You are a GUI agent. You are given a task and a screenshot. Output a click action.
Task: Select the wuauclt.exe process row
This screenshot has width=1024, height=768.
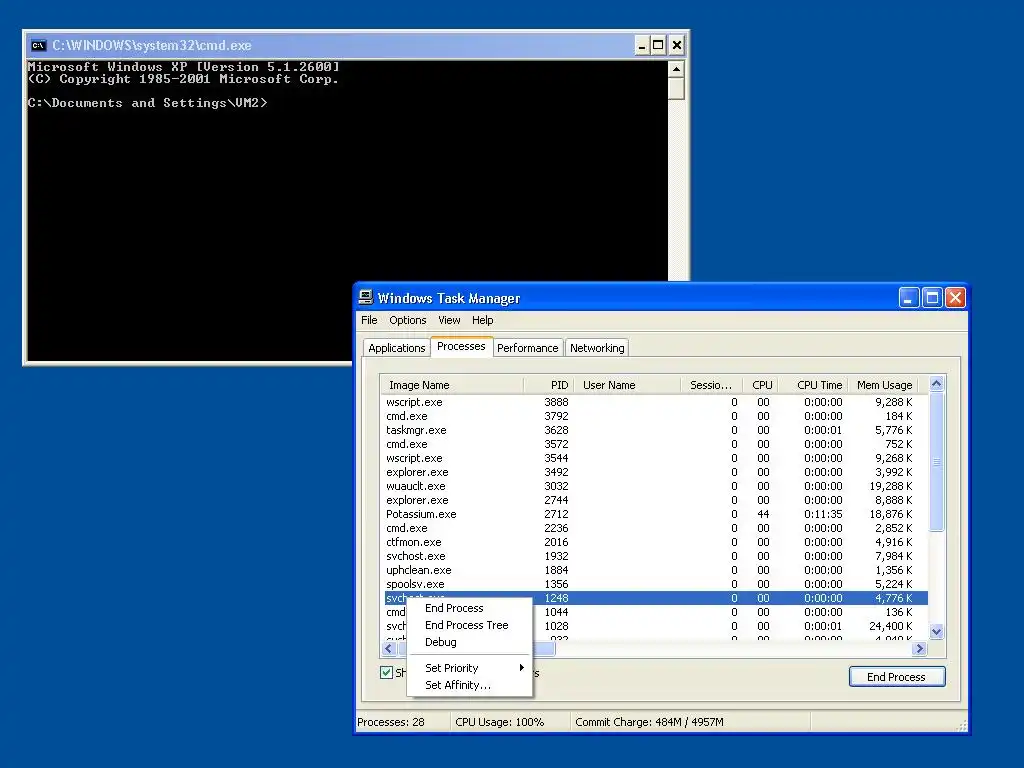point(654,487)
